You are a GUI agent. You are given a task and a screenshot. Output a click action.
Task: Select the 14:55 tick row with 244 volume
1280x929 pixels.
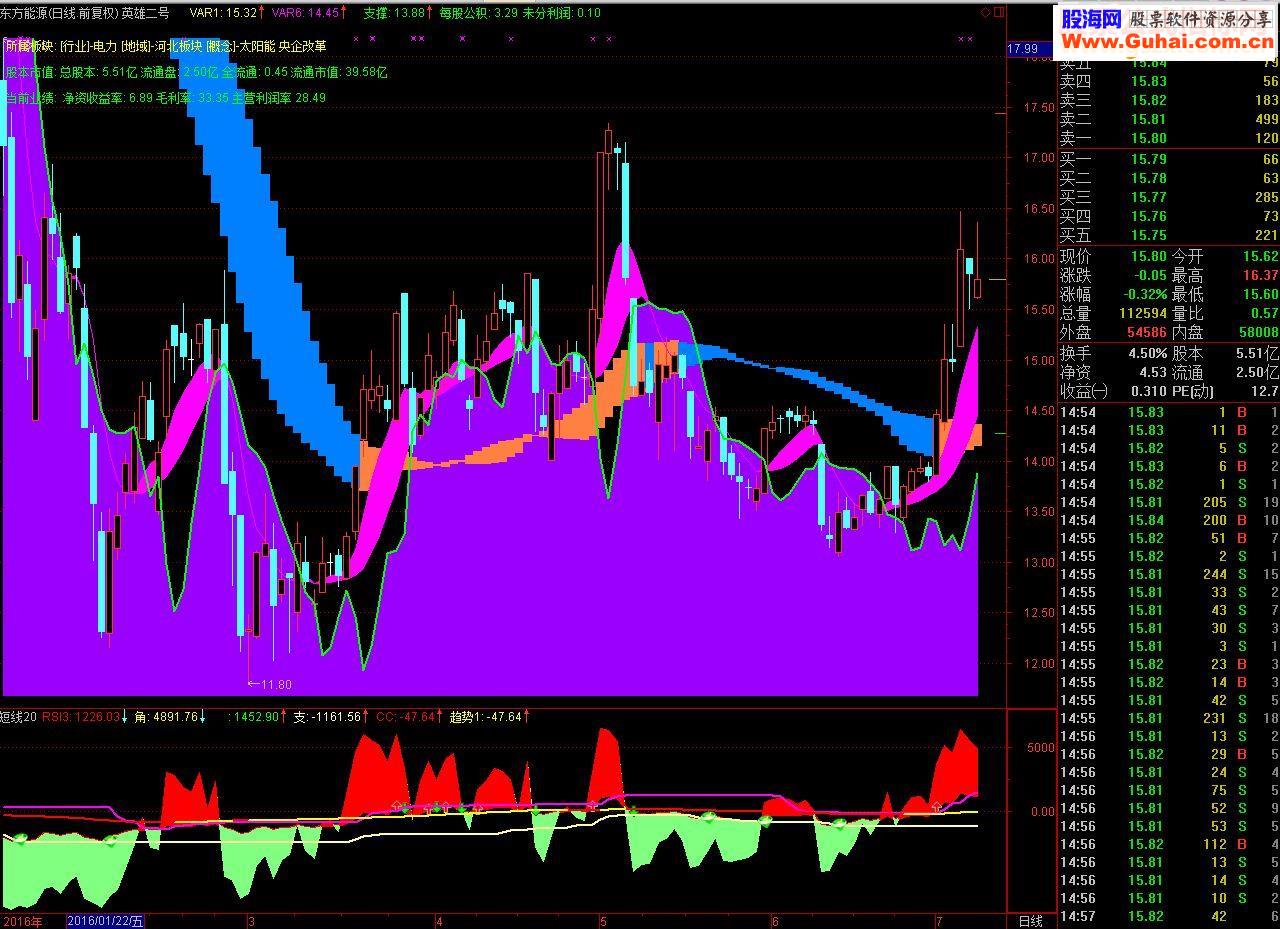(1169, 574)
